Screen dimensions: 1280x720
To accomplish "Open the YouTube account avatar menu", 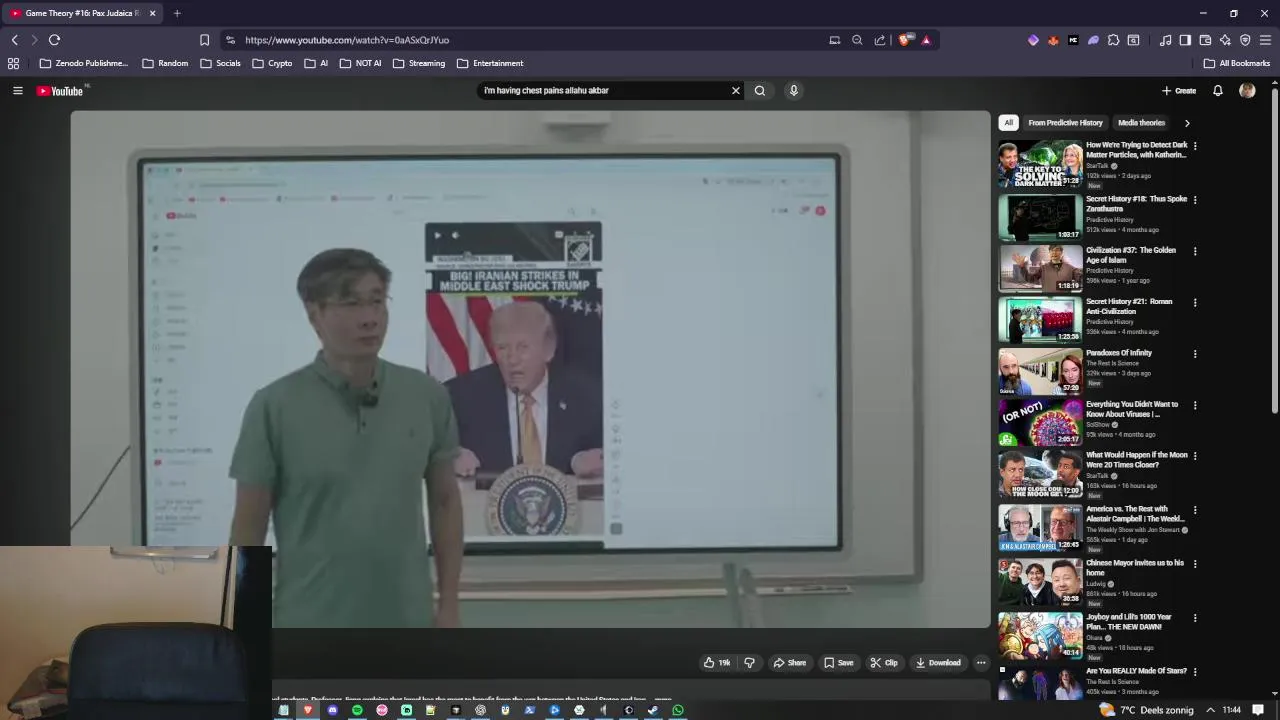I will tap(1247, 91).
